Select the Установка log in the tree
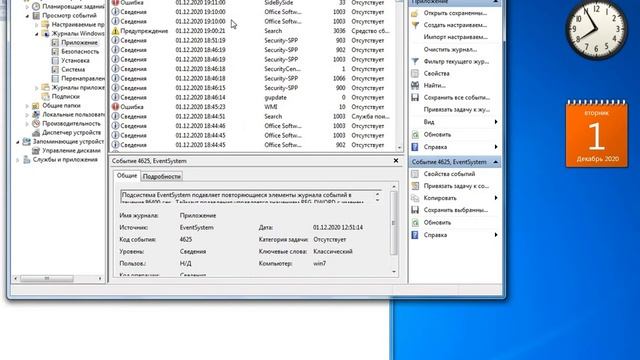This screenshot has height=360, width=640. [x=75, y=60]
